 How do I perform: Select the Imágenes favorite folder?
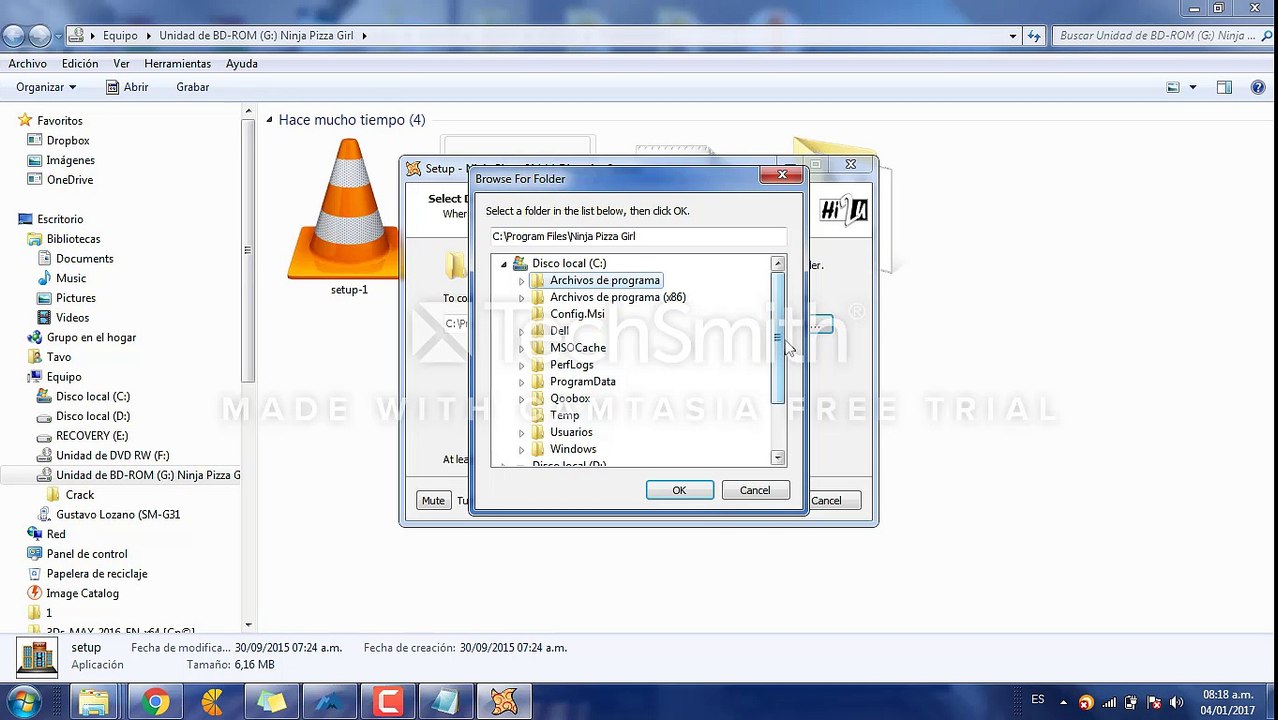(70, 160)
